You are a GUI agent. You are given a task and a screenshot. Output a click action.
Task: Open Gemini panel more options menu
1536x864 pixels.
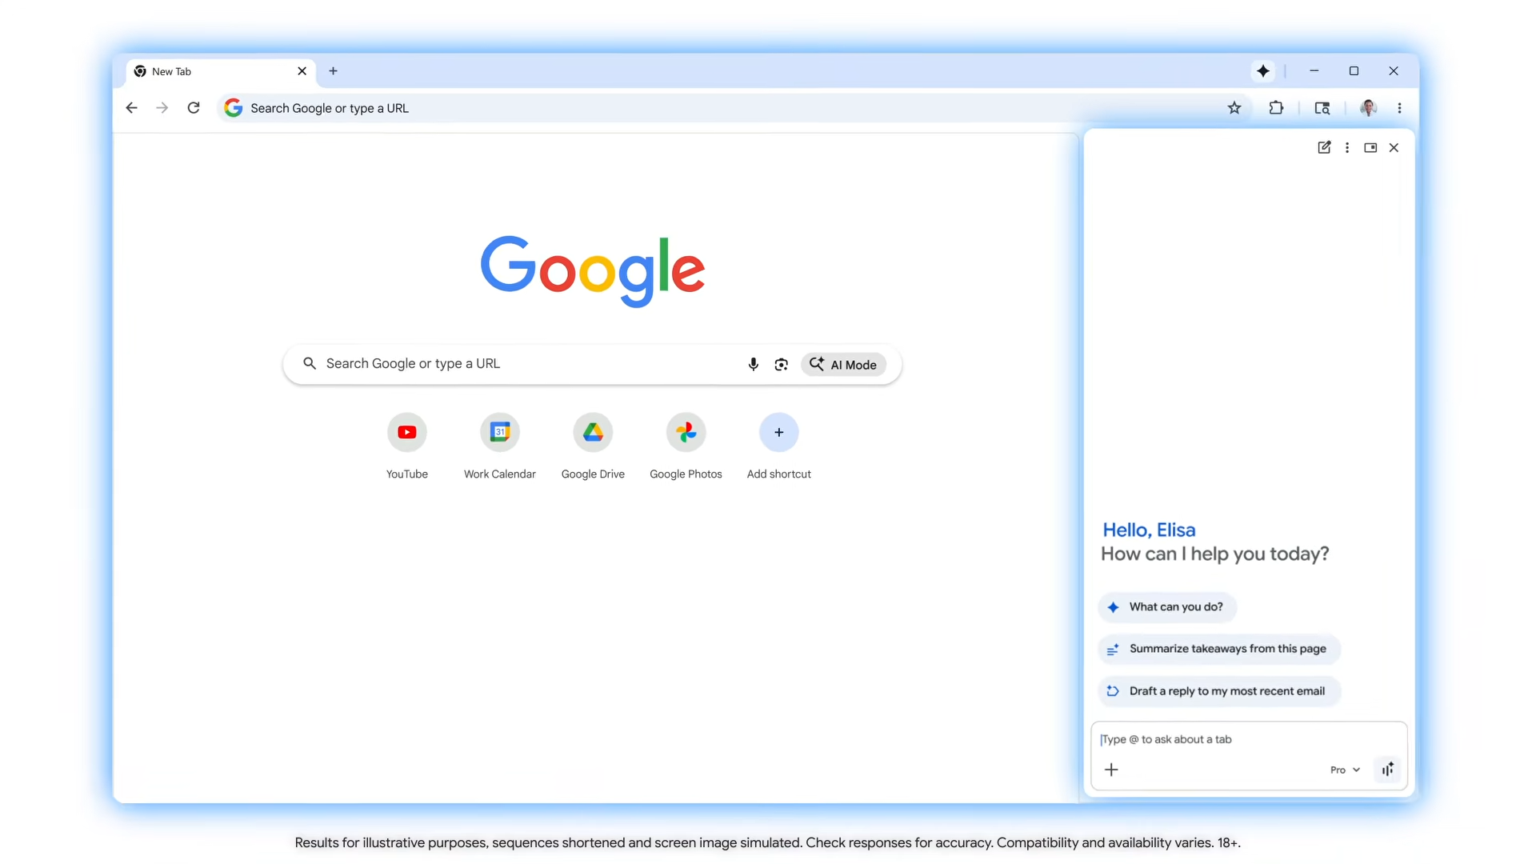(x=1347, y=147)
